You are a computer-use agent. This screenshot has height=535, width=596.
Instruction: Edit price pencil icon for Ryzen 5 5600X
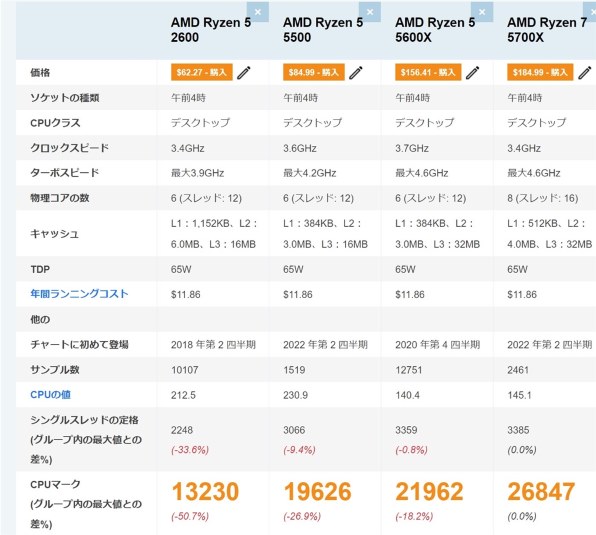pos(472,72)
